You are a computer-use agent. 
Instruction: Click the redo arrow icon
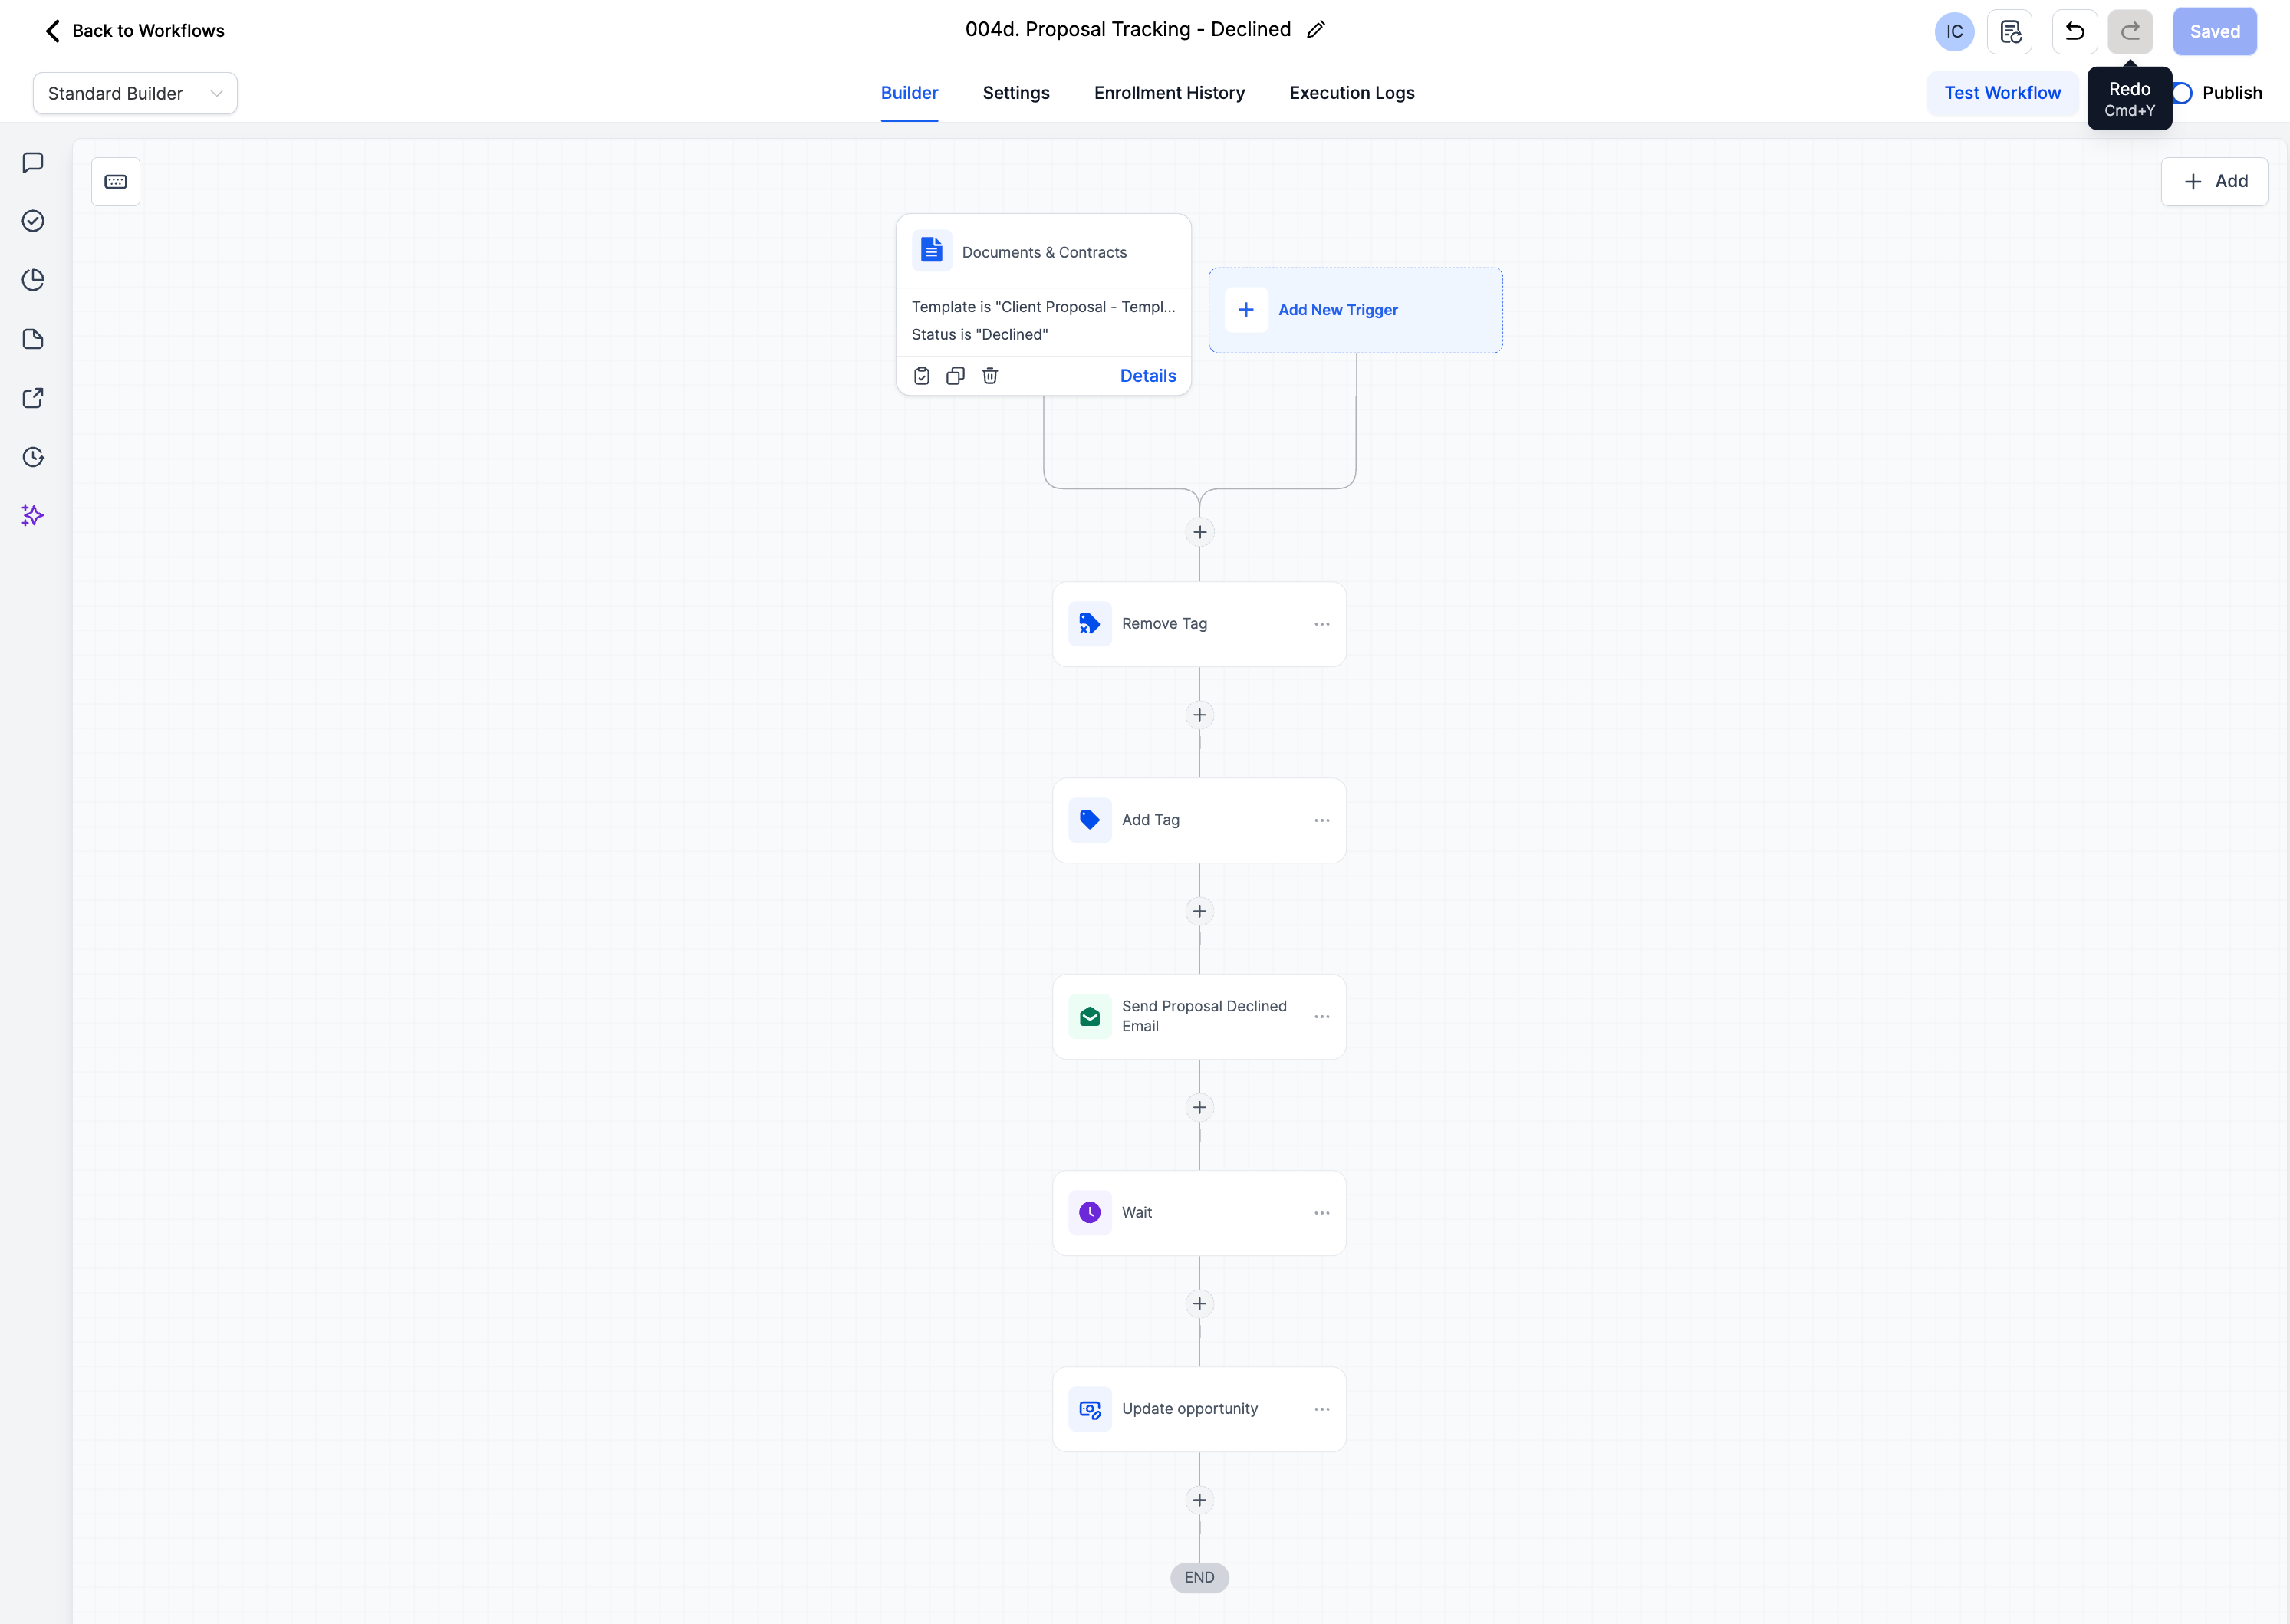pyautogui.click(x=2130, y=31)
